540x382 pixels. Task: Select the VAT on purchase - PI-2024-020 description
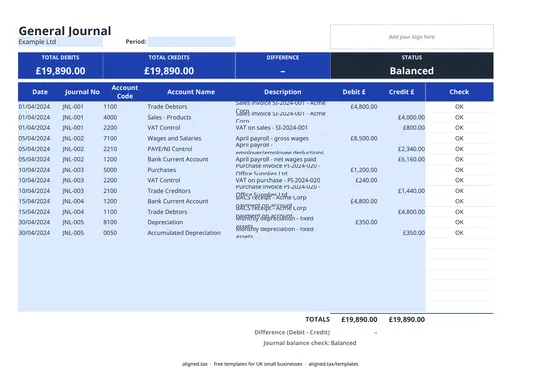point(278,180)
